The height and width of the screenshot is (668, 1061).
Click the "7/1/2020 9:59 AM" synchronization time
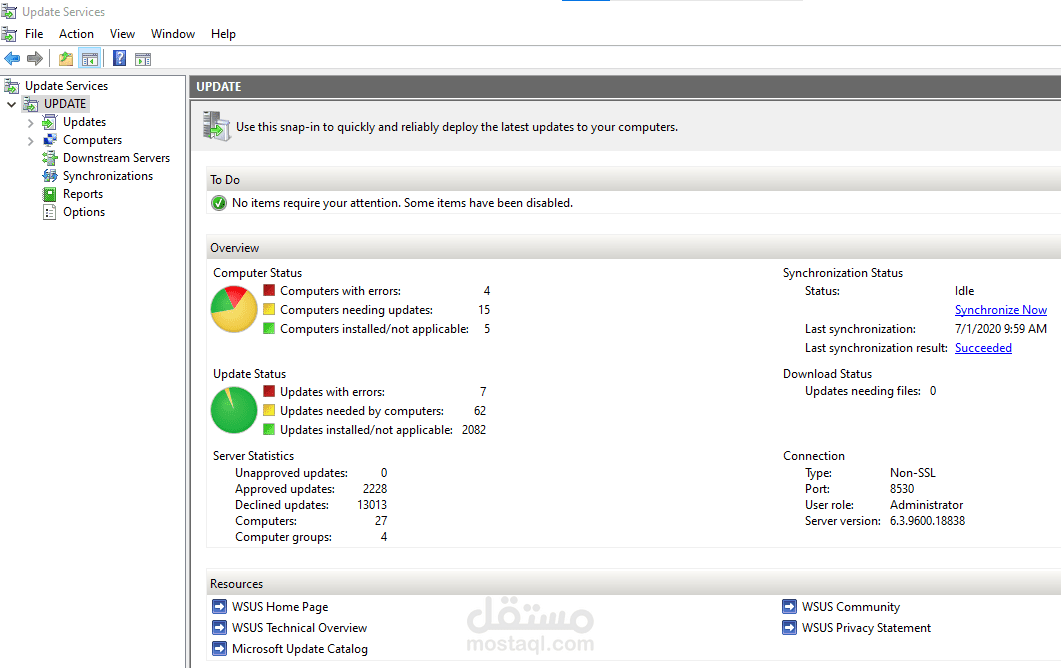[1001, 328]
